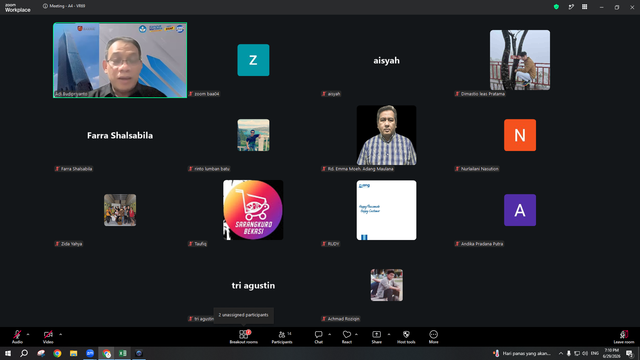Open Breakout rooms panel
Image resolution: width=640 pixels, height=360 pixels.
tap(244, 337)
